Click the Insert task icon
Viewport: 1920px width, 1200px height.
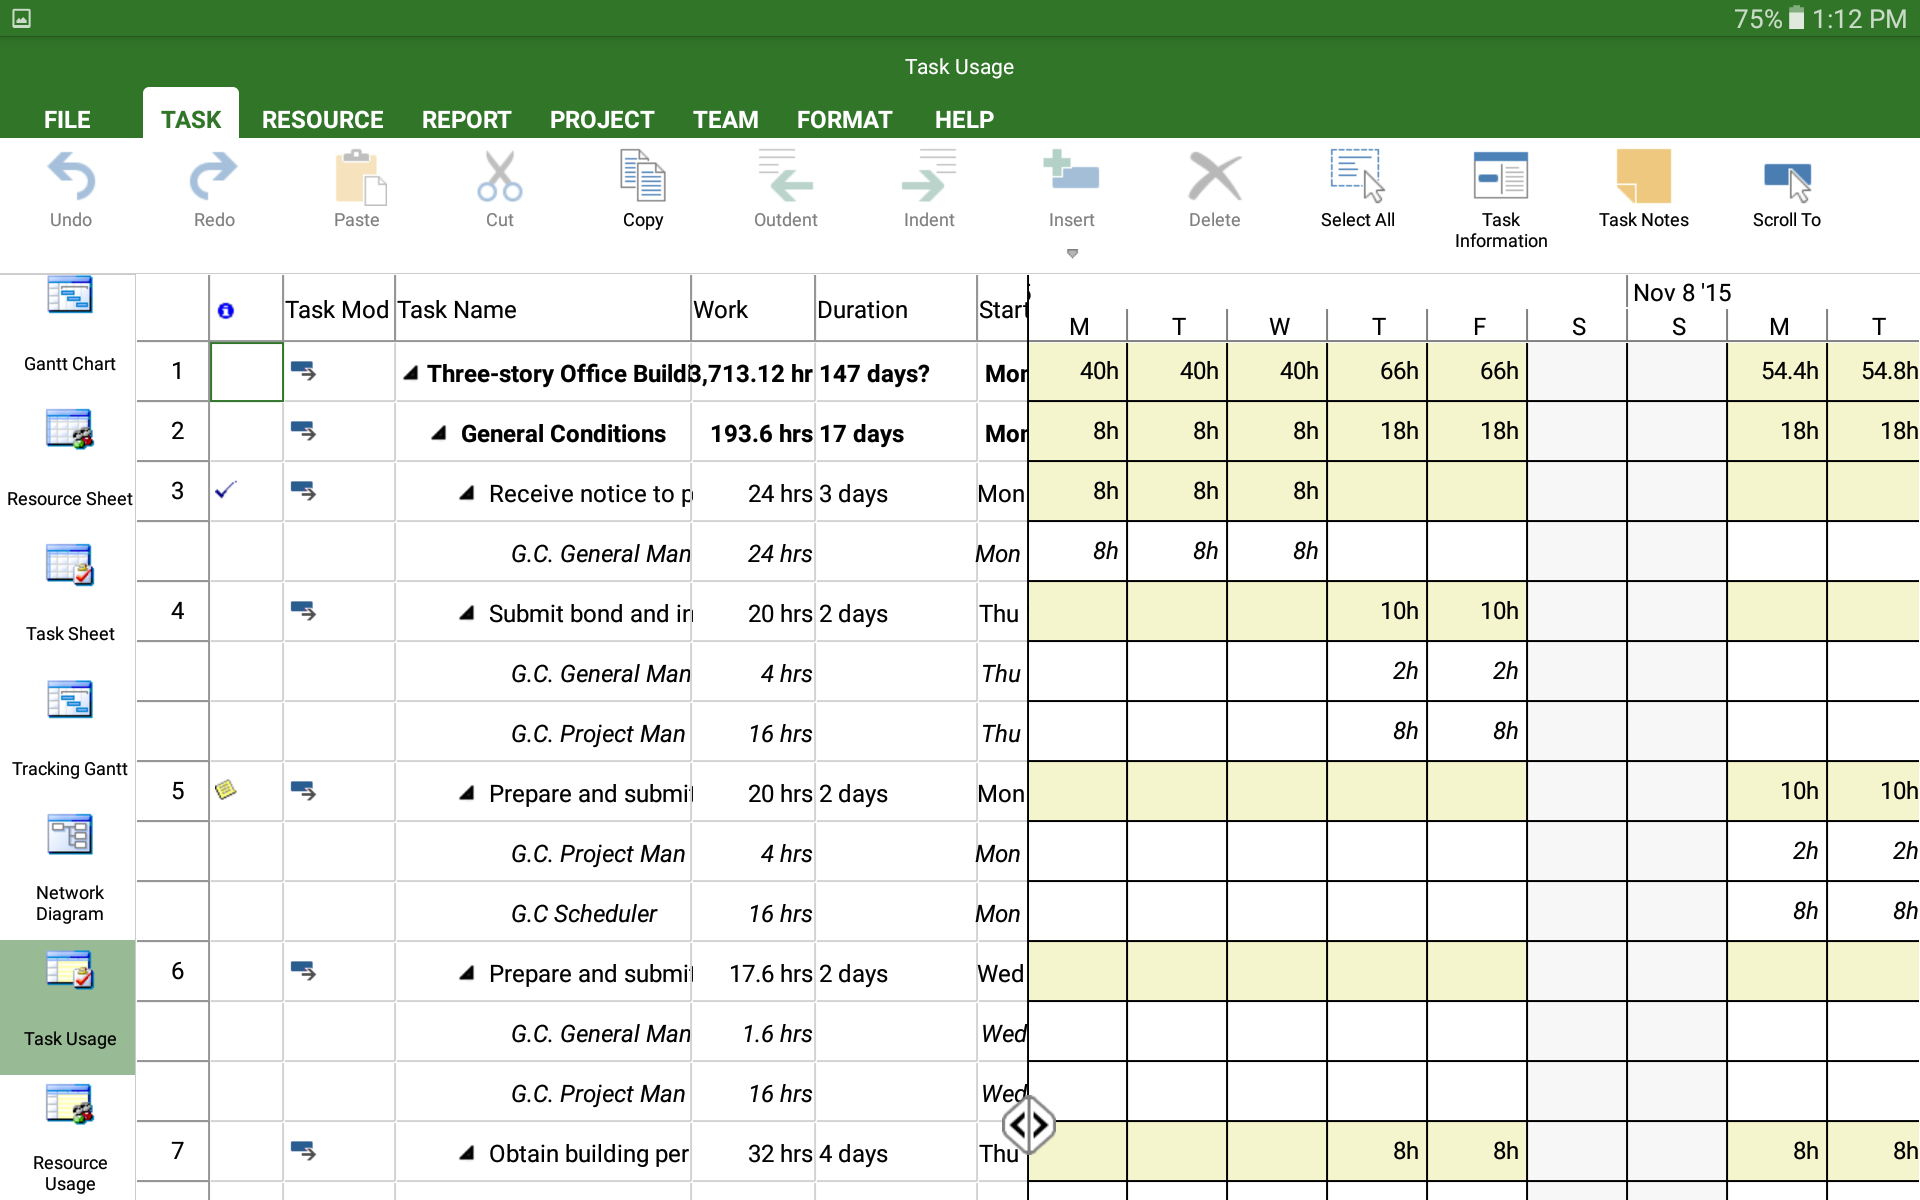[1071, 172]
